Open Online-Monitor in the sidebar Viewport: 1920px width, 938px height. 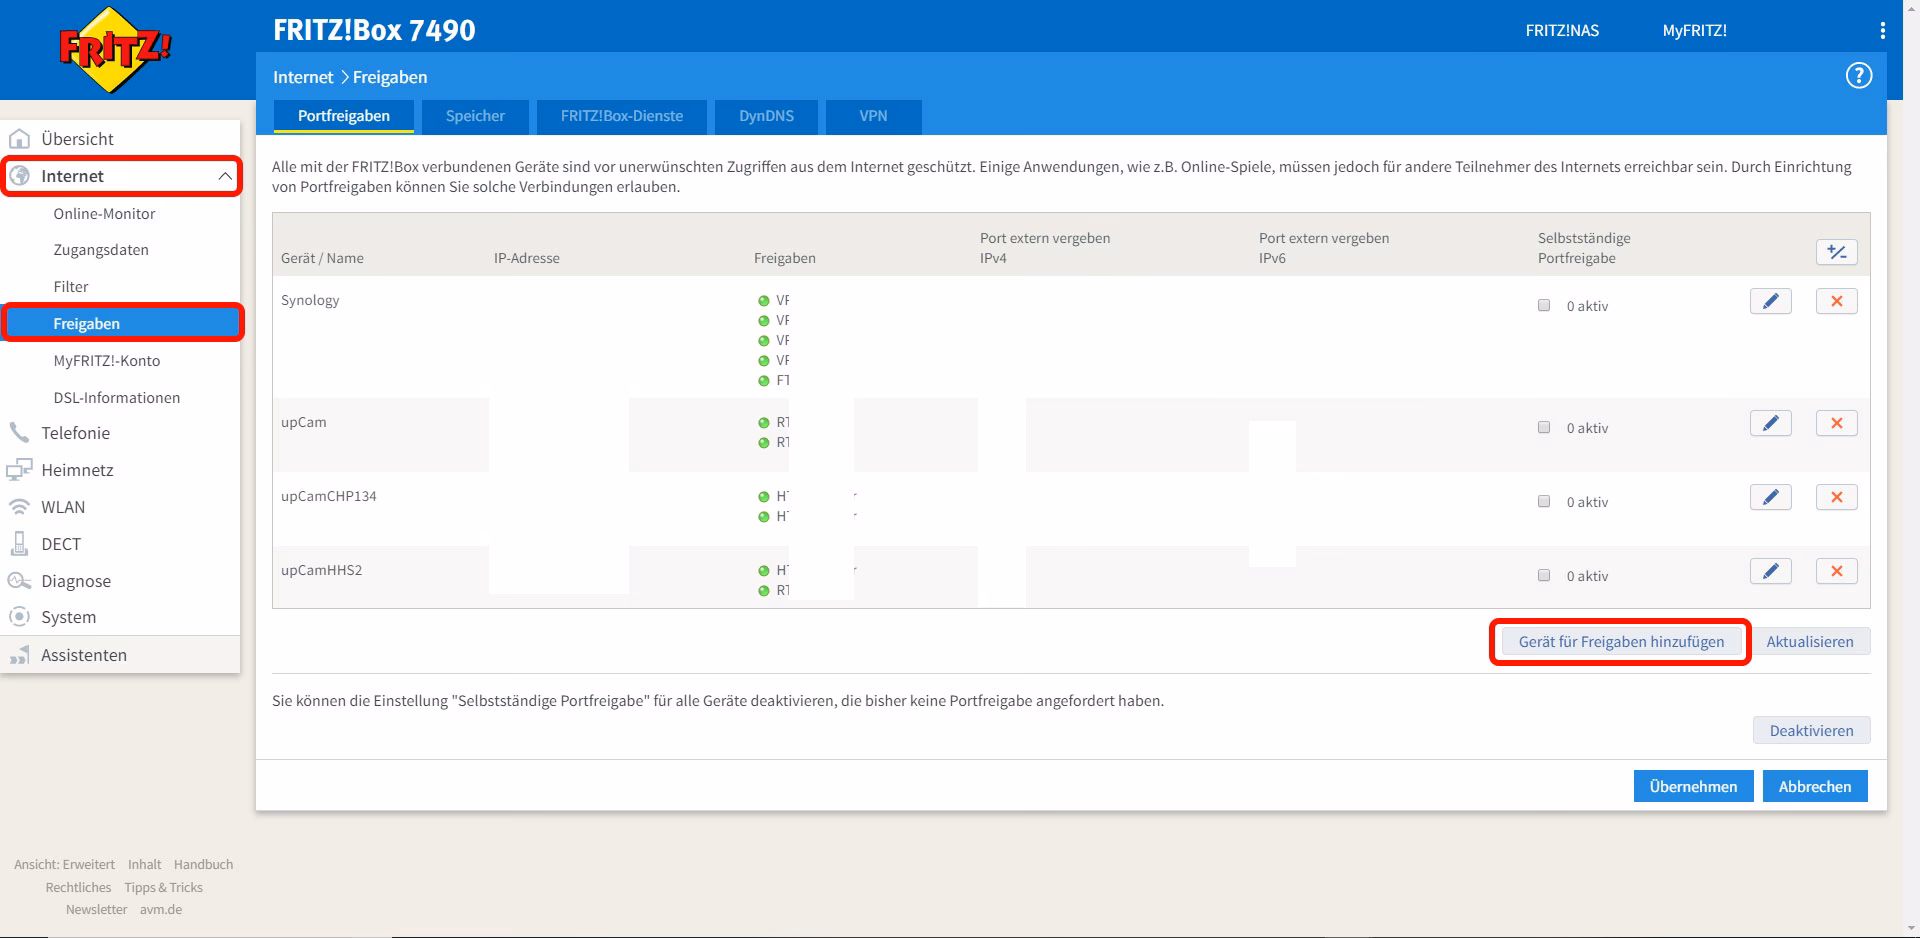(x=104, y=214)
